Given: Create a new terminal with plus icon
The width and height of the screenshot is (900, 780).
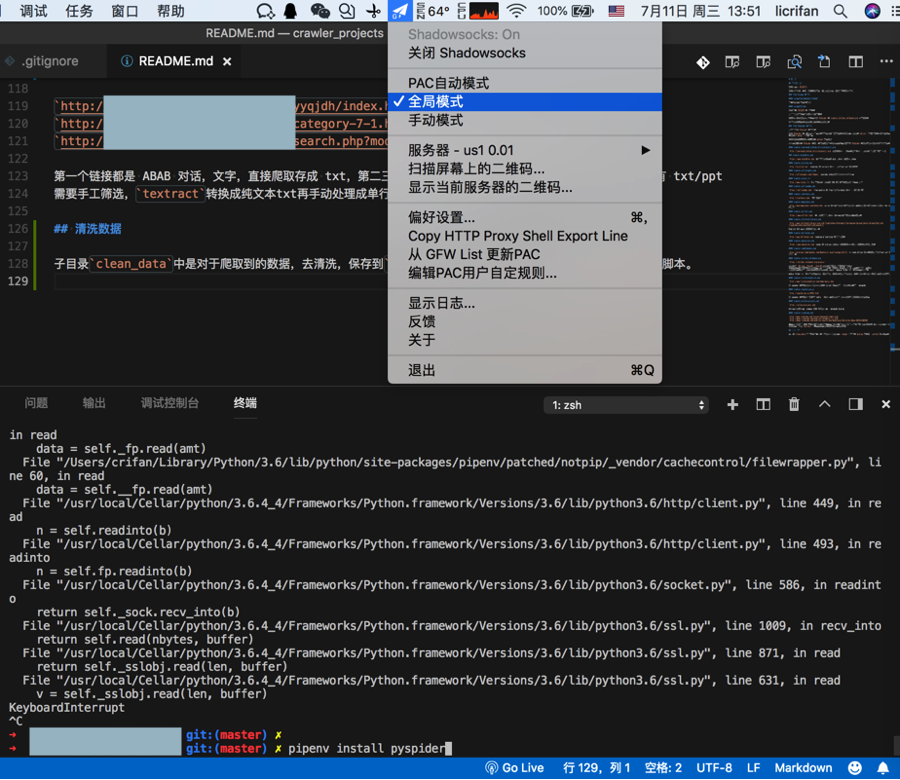Looking at the screenshot, I should tap(732, 405).
